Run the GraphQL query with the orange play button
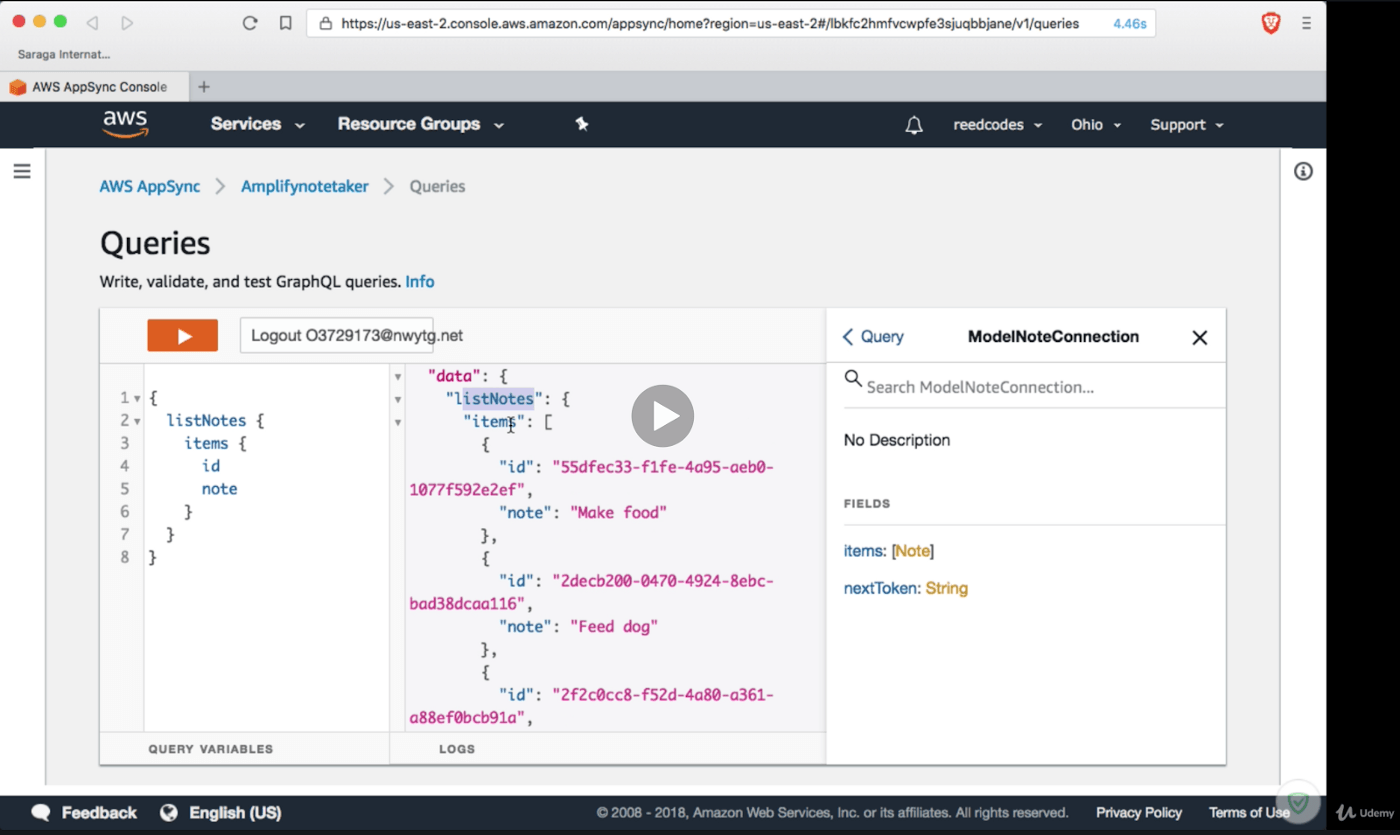The height and width of the screenshot is (835, 1400). coord(182,336)
